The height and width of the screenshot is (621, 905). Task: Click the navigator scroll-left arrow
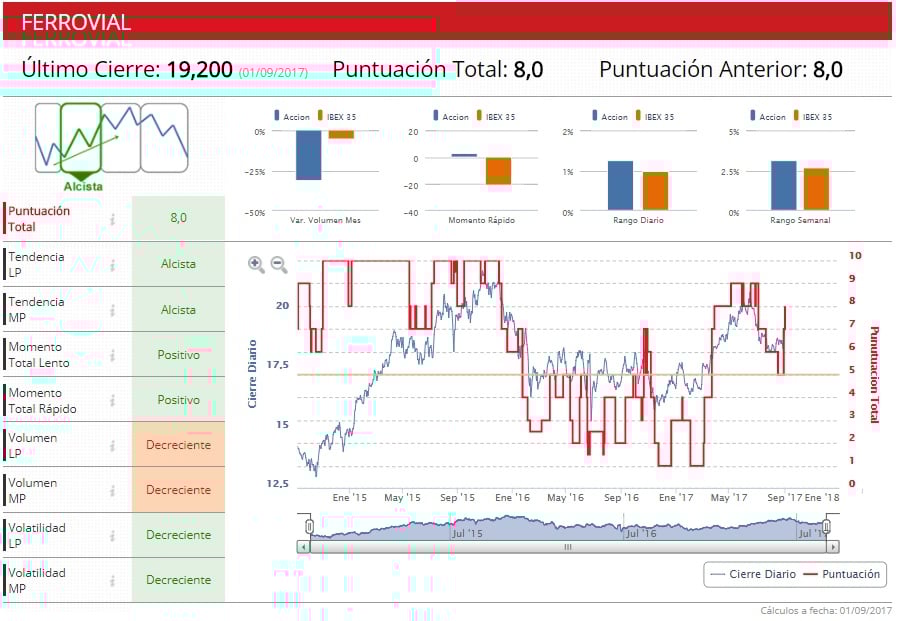coord(304,547)
